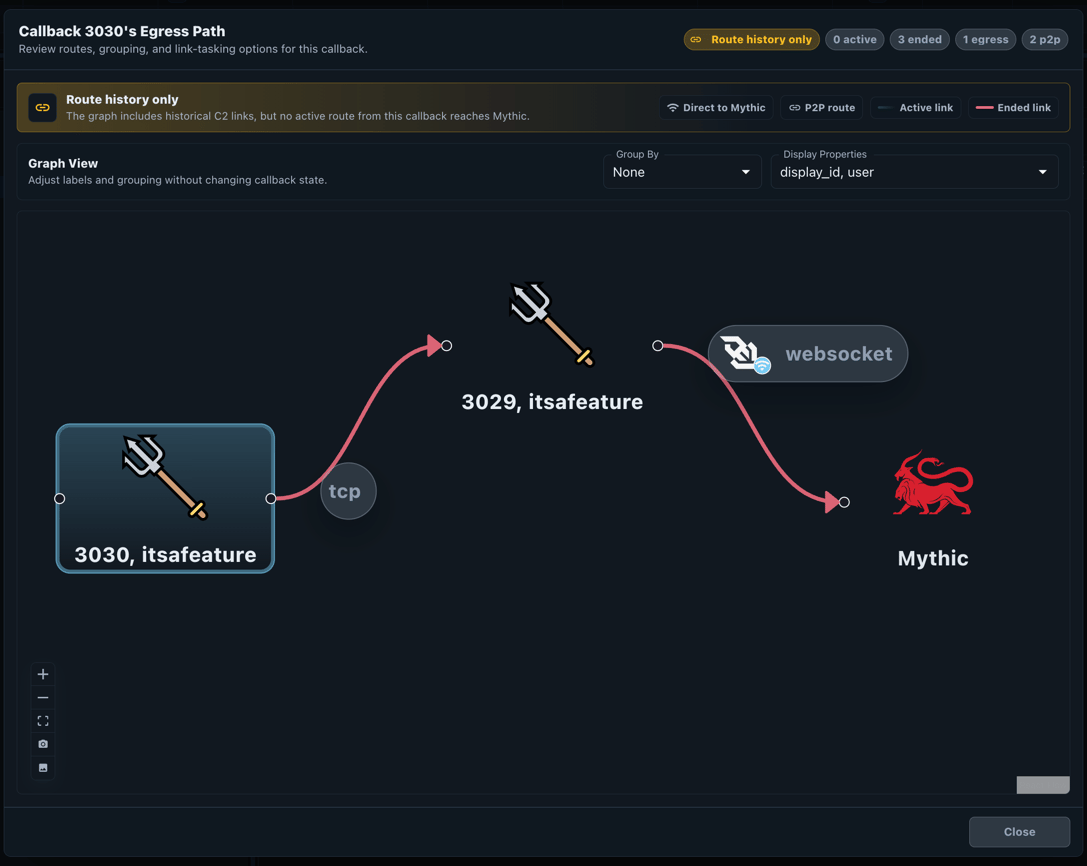Click the Active link legend item
Screen dimensions: 1087x866
coord(915,107)
